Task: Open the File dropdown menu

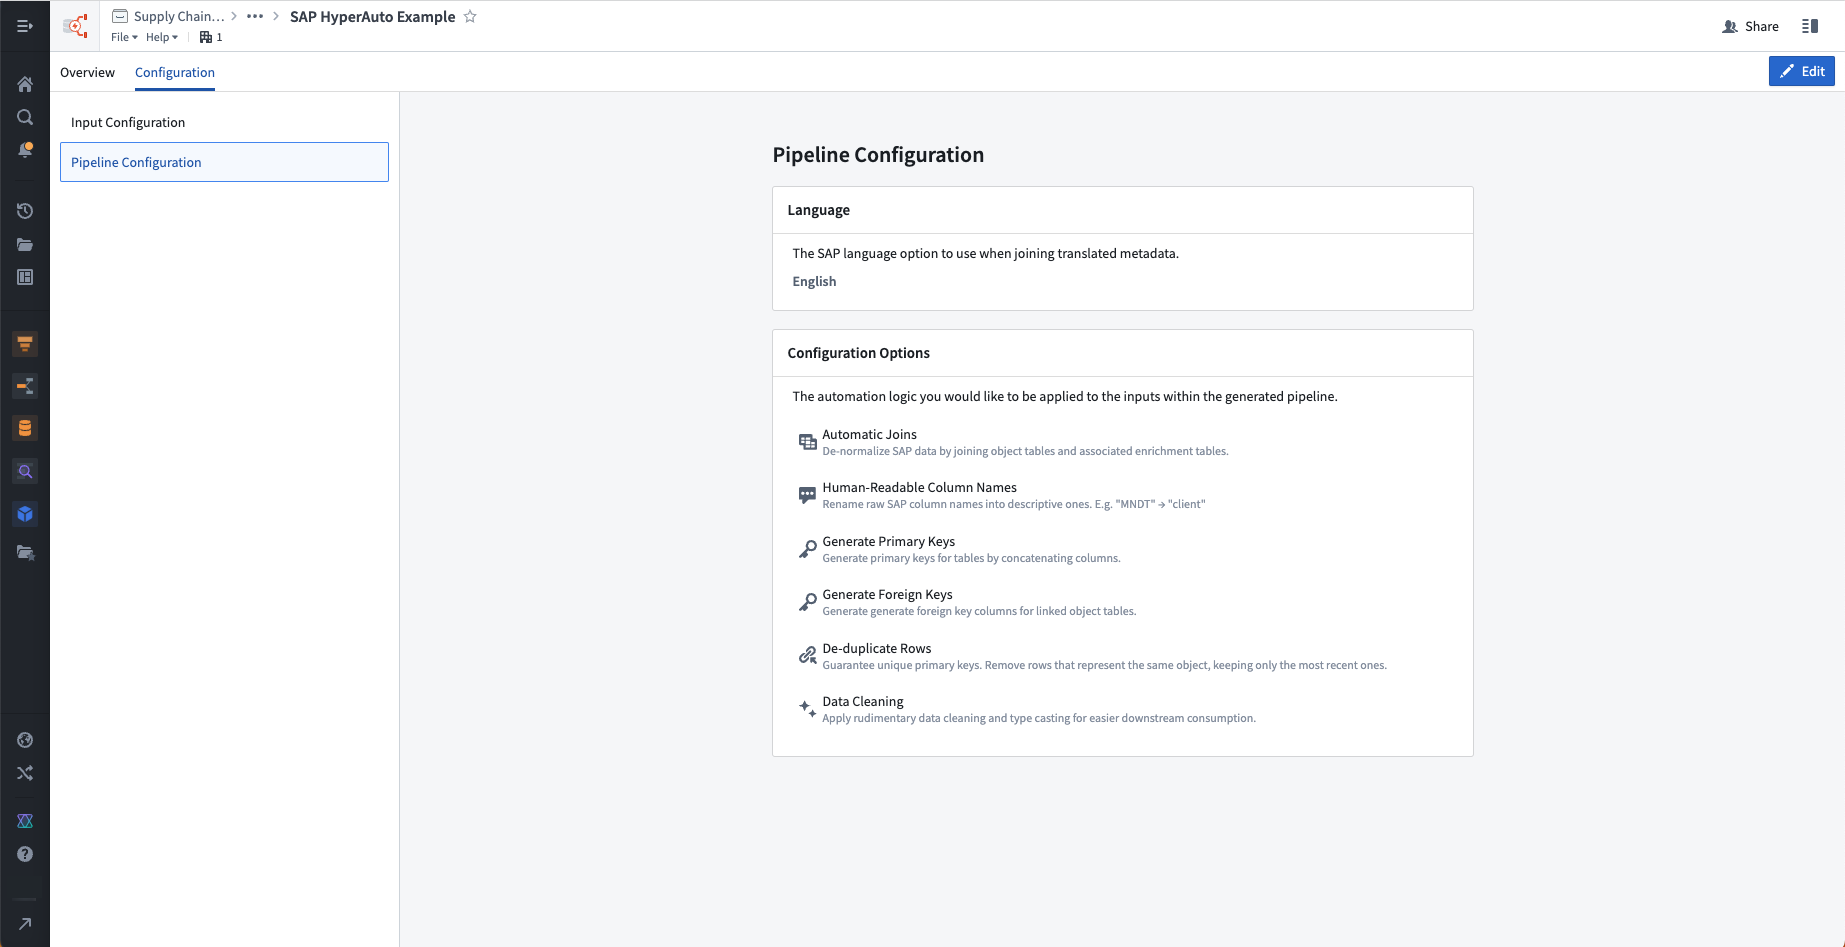Action: (124, 37)
